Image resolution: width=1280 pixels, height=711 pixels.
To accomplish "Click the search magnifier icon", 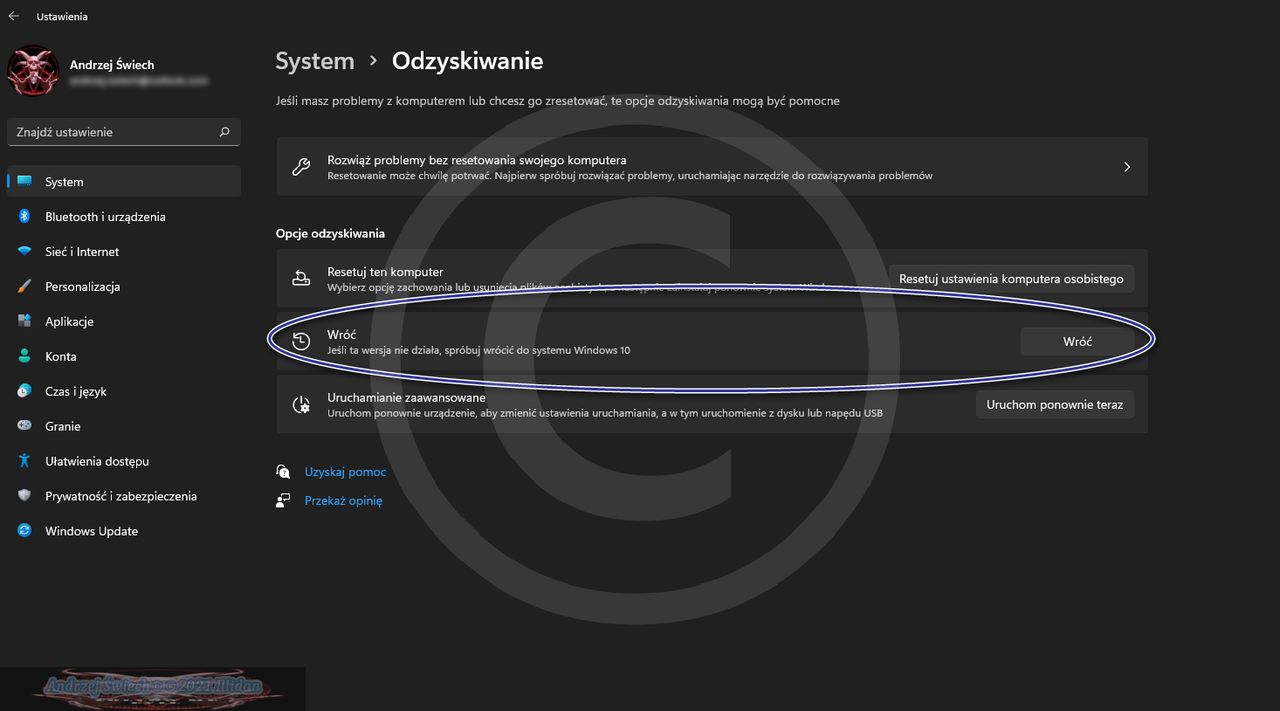I will click(x=224, y=132).
